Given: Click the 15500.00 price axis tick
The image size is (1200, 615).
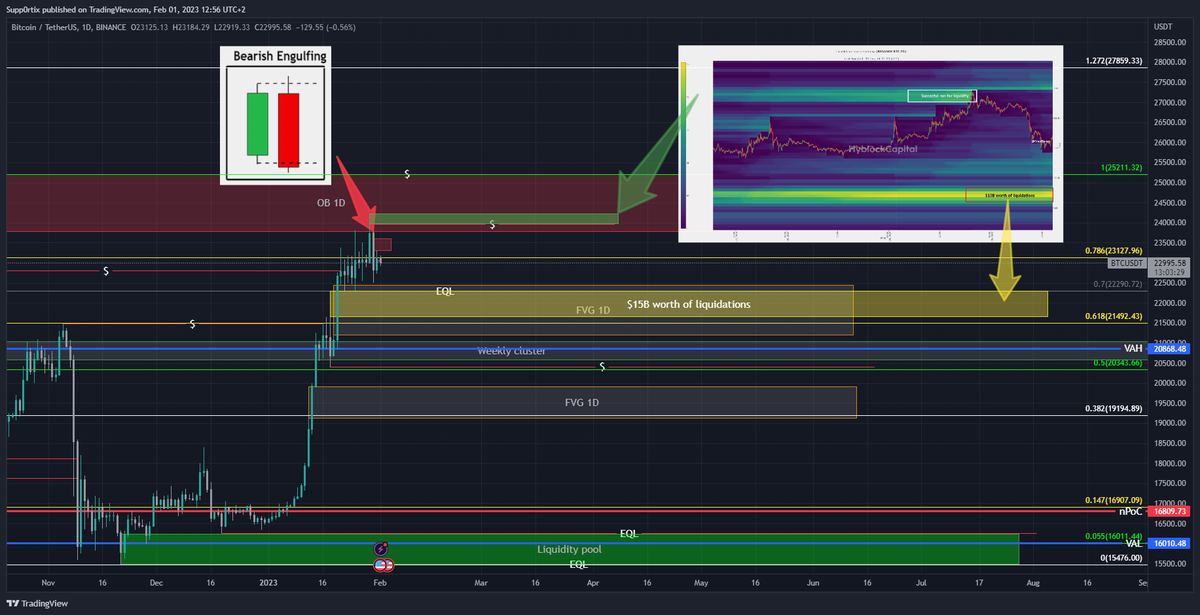Looking at the screenshot, I should pos(1170,564).
